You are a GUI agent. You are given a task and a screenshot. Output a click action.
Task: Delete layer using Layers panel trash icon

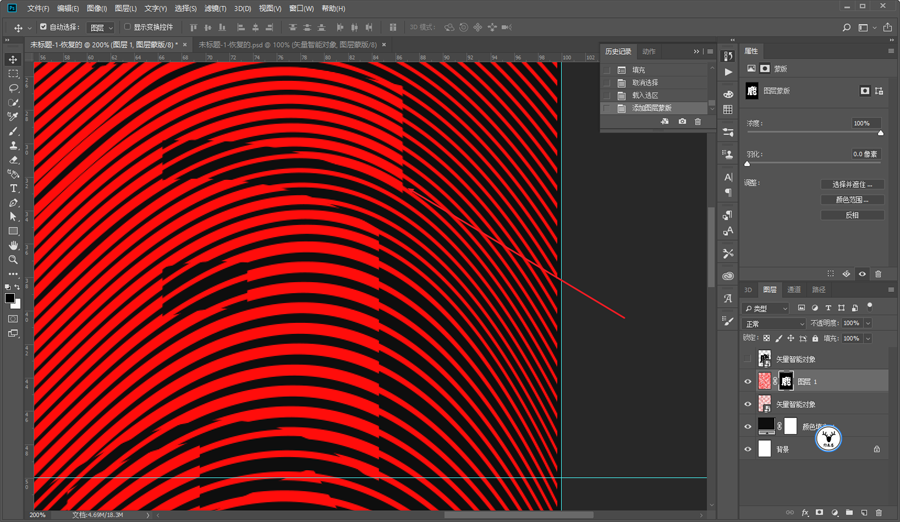point(878,512)
